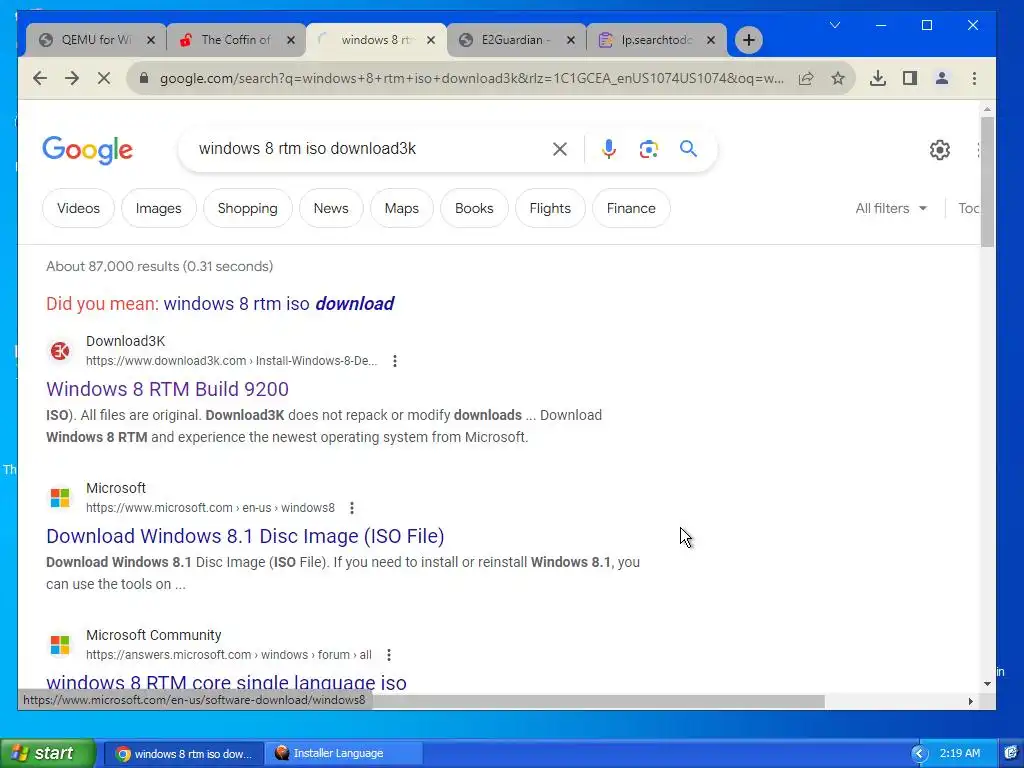
Task: Click the Chrome taskbar button
Action: point(184,753)
